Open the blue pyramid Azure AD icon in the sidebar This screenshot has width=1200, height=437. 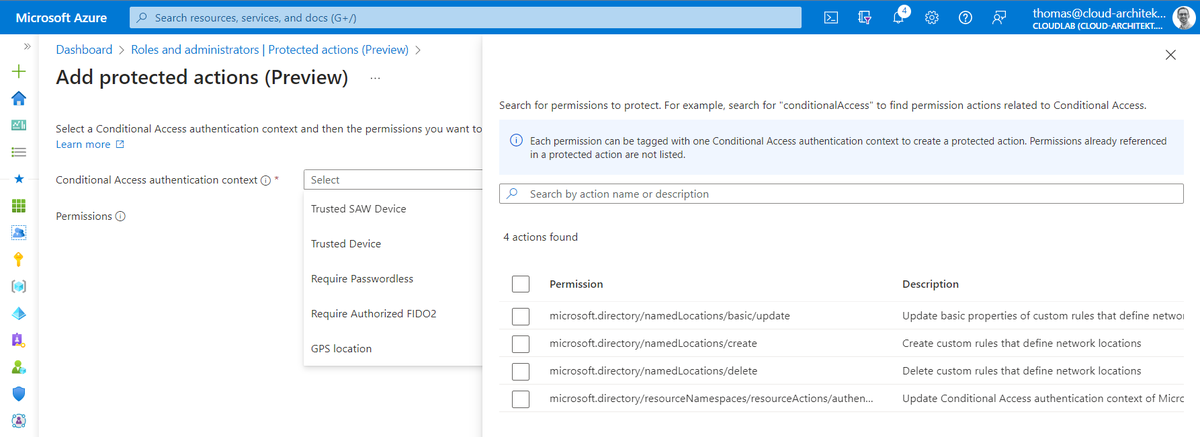click(x=18, y=313)
